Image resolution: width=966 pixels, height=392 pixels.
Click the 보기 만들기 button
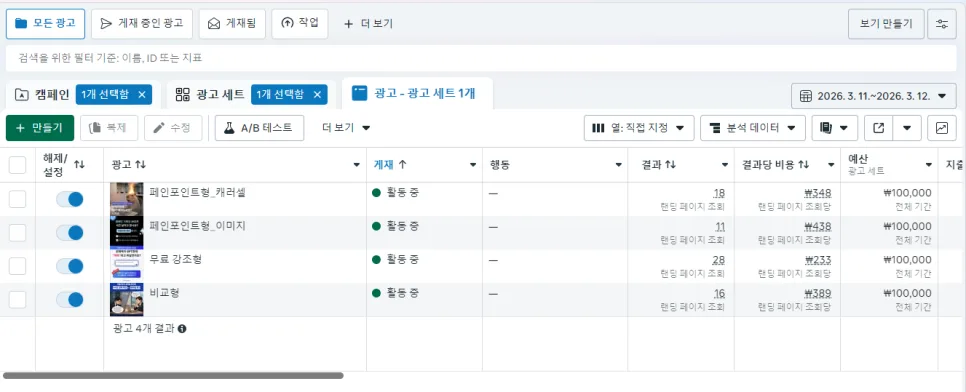point(887,24)
